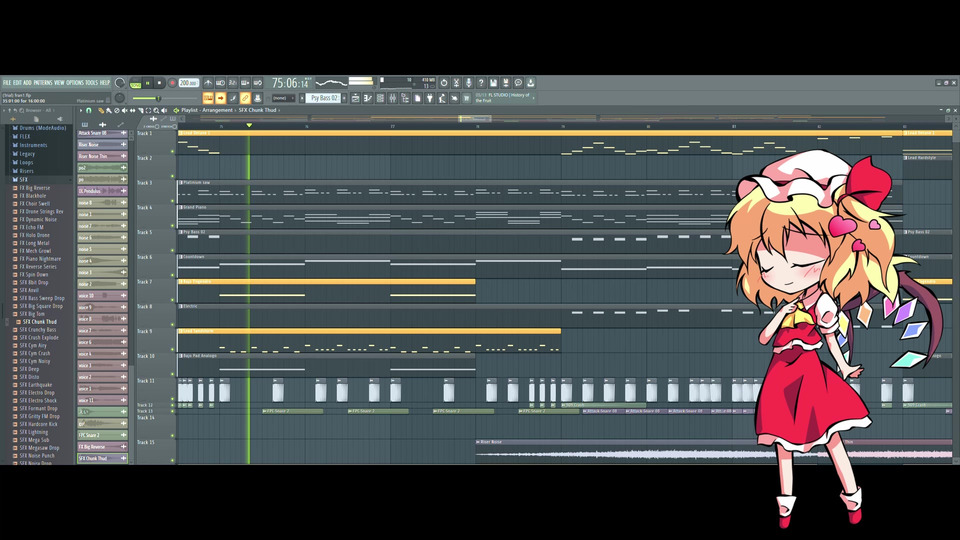Open the (none) snap dropdown
This screenshot has width=960, height=540.
pos(283,98)
